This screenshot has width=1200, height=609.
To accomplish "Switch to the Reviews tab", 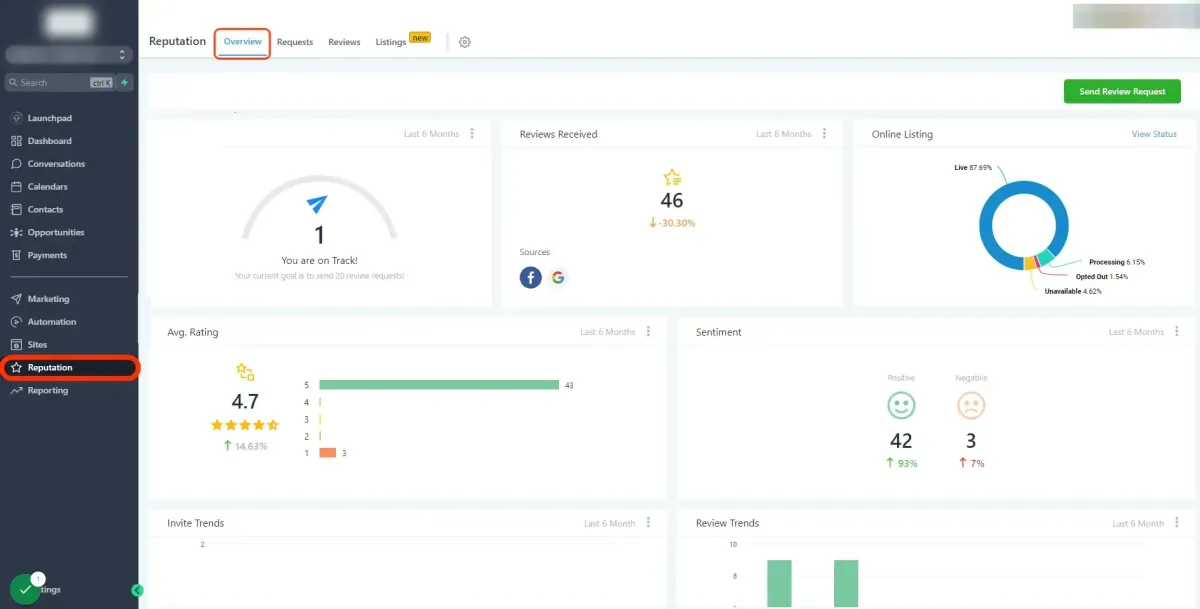I will tap(343, 42).
